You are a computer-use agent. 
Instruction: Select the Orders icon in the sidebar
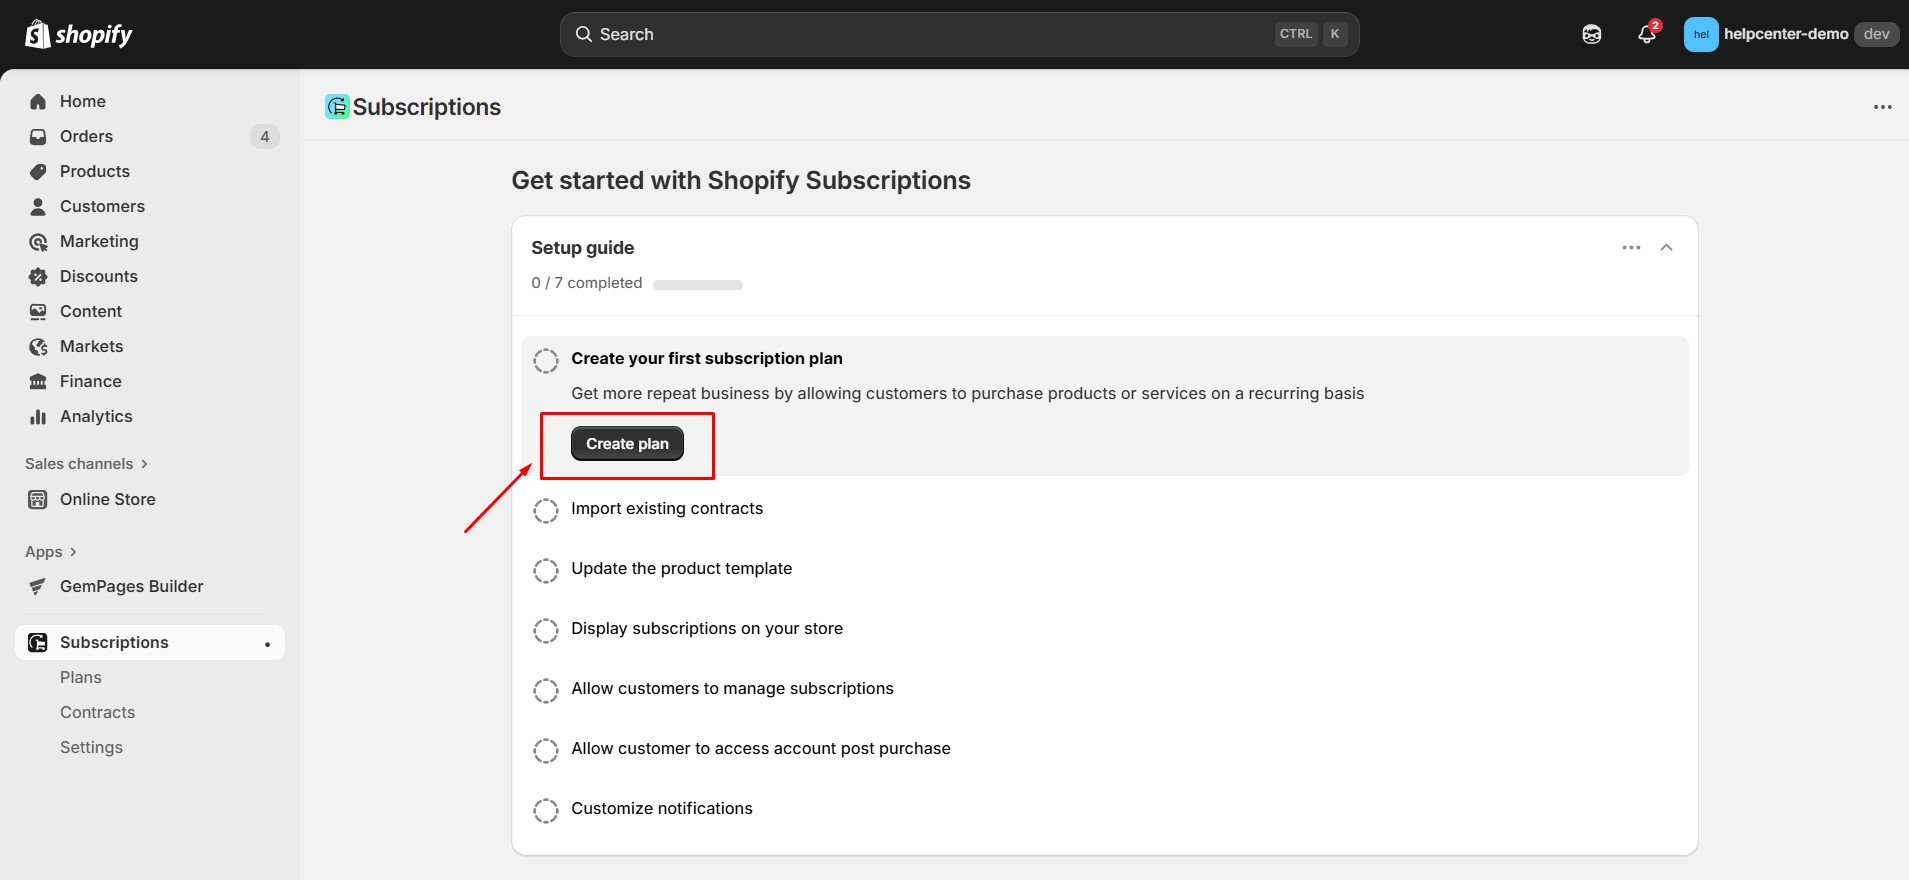point(37,136)
